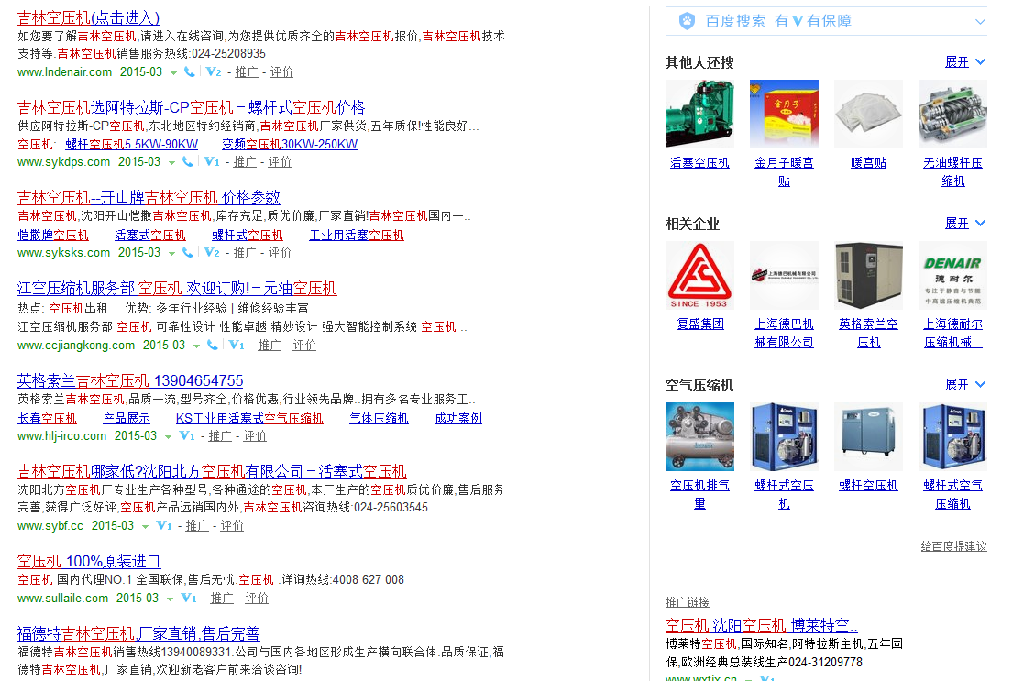The height and width of the screenshot is (681, 1024).
Task: Click the phone icon next to www.sykdps.com
Action: [x=187, y=162]
